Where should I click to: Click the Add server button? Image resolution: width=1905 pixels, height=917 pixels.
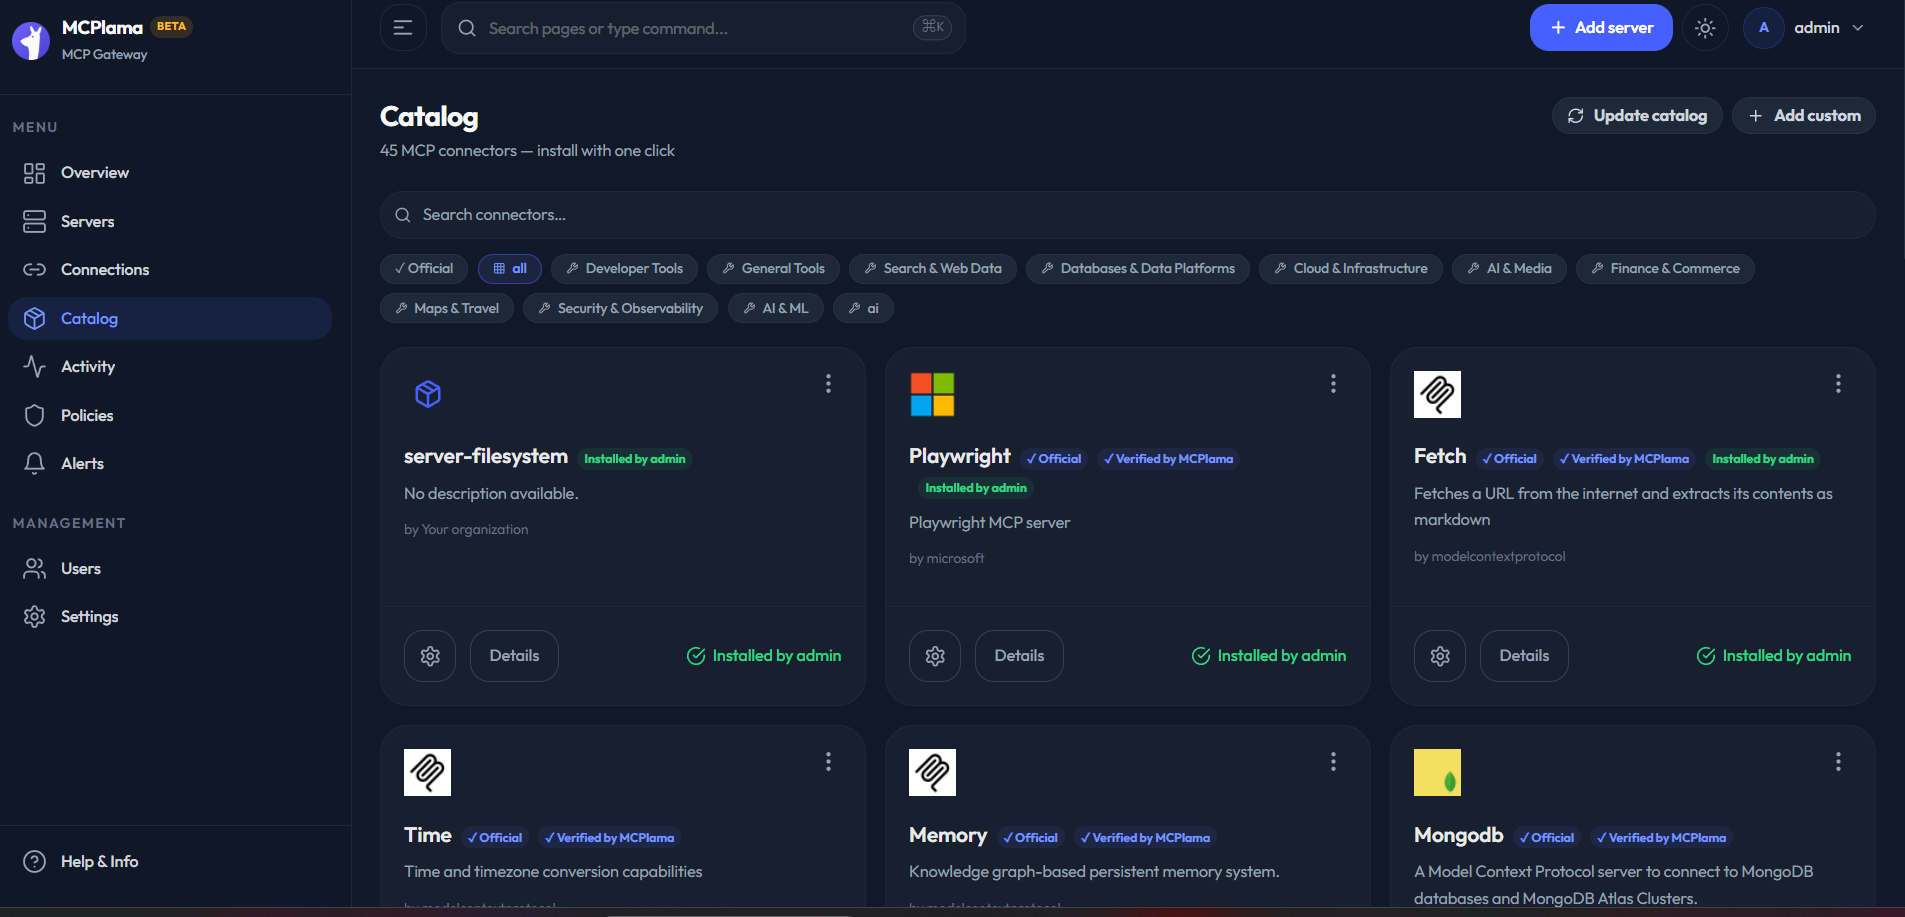coord(1601,28)
